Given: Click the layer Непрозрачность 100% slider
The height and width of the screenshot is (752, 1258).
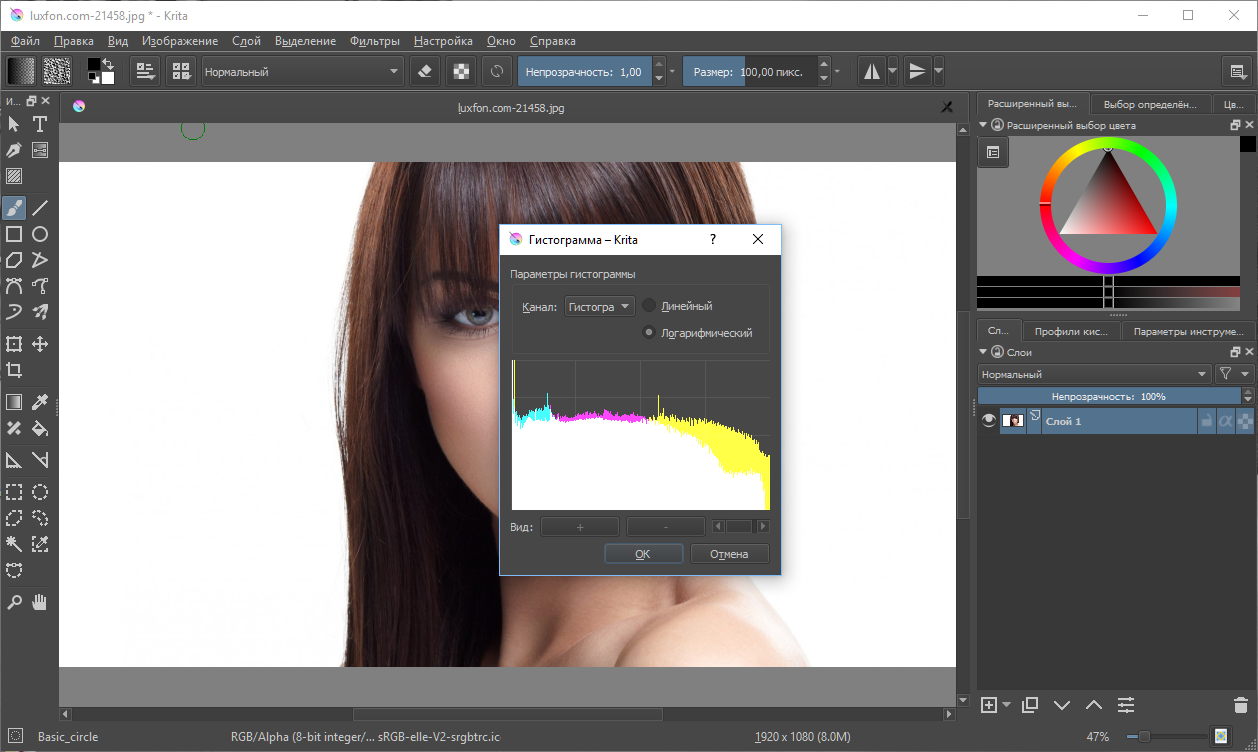Looking at the screenshot, I should 1108,396.
